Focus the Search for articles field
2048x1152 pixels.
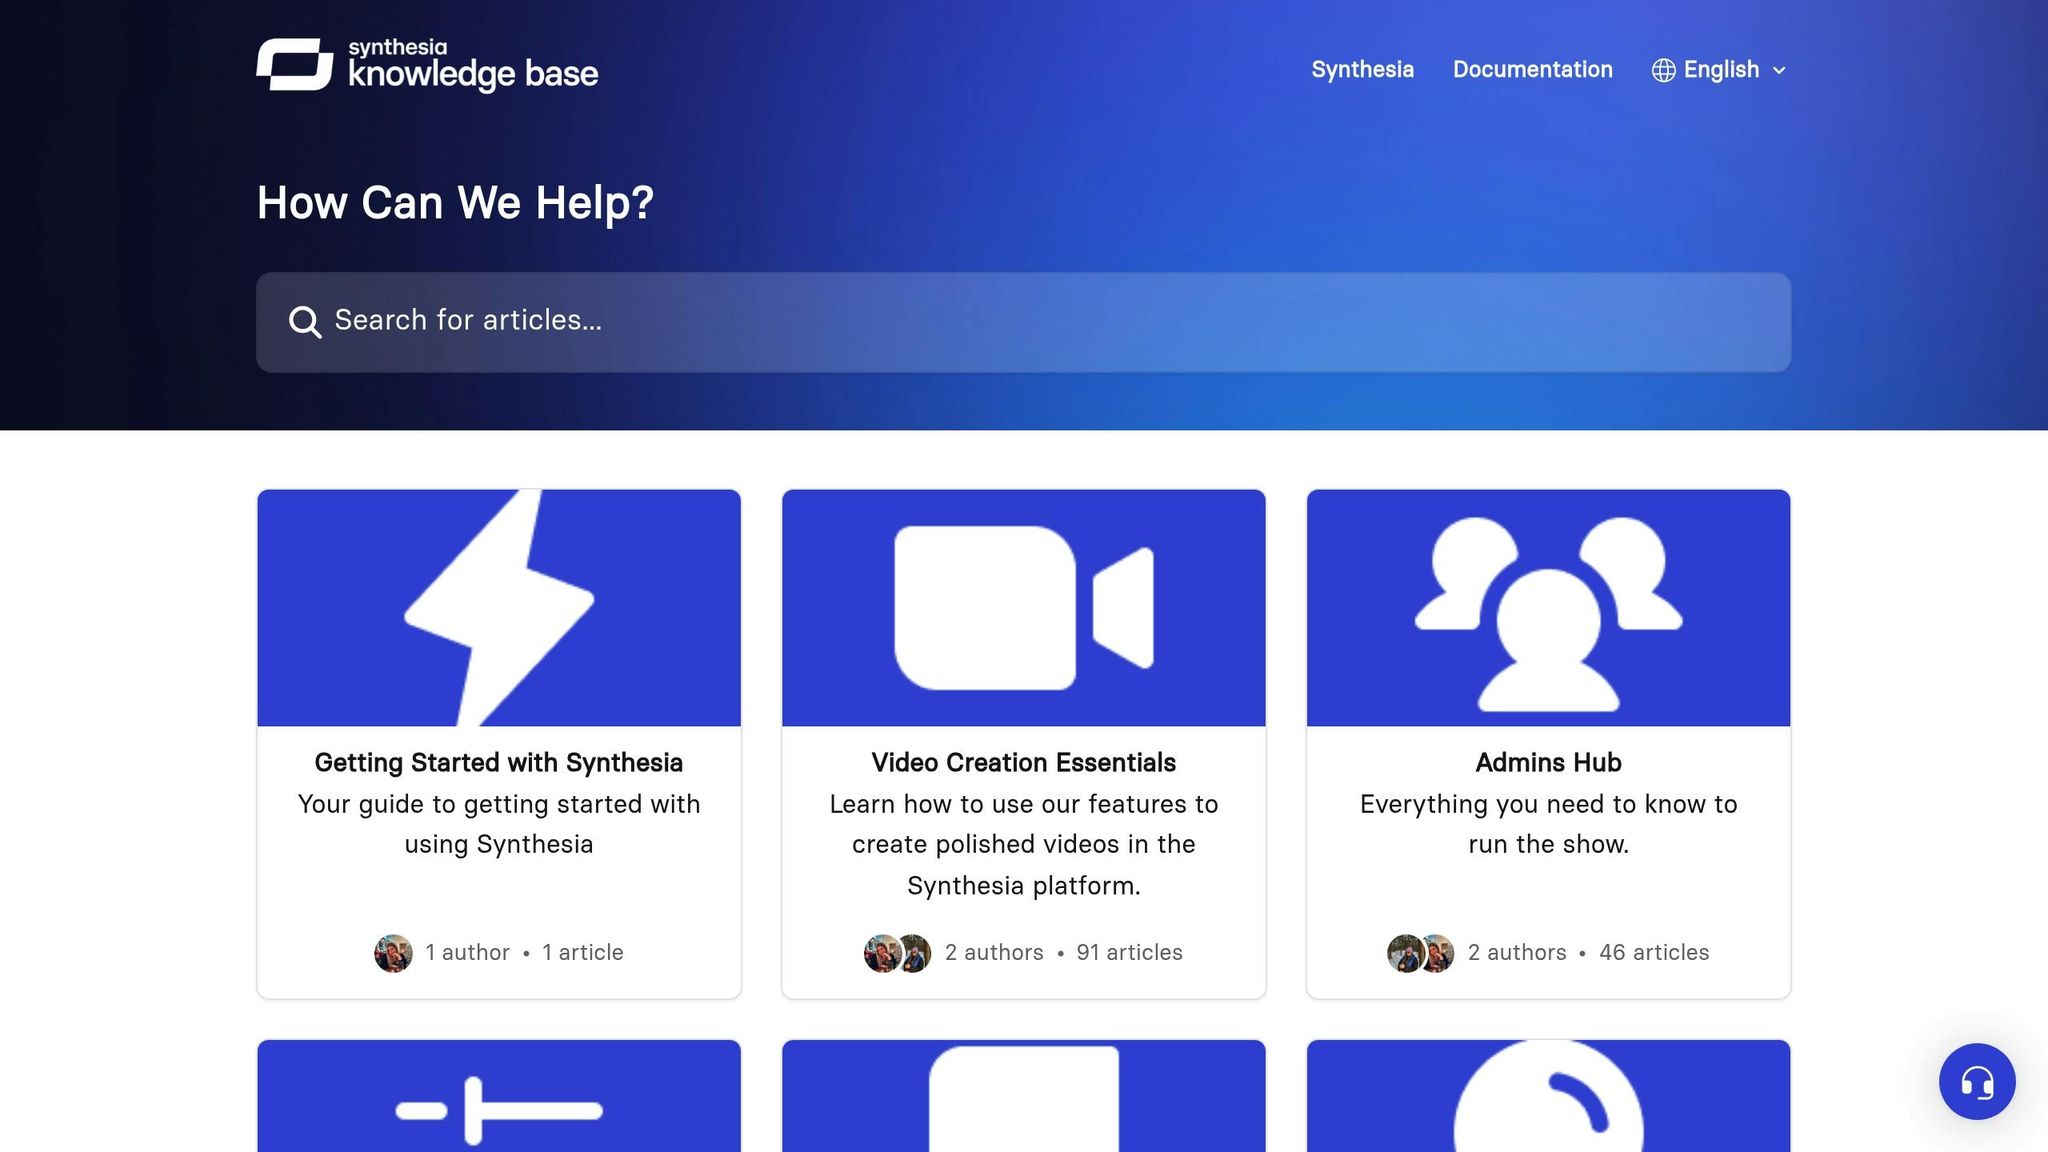pyautogui.click(x=1023, y=322)
